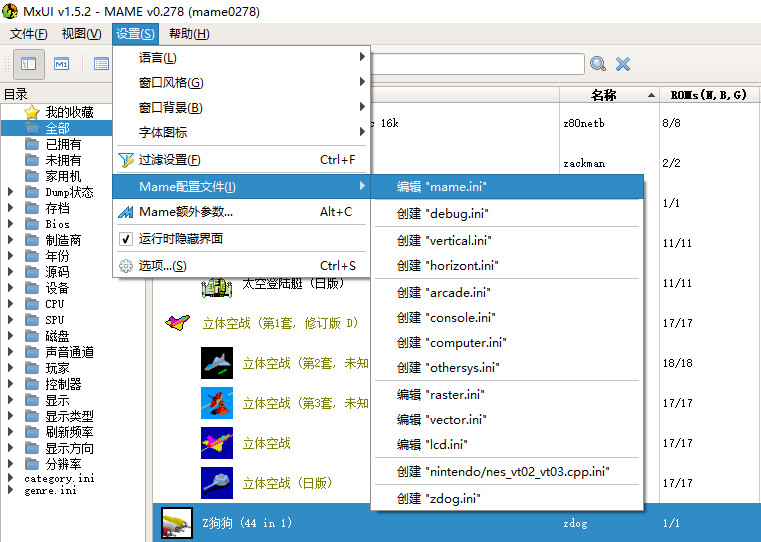Viewport: 761px width, 542px height.
Task: Expand the CPU tree node
Action: (11, 304)
